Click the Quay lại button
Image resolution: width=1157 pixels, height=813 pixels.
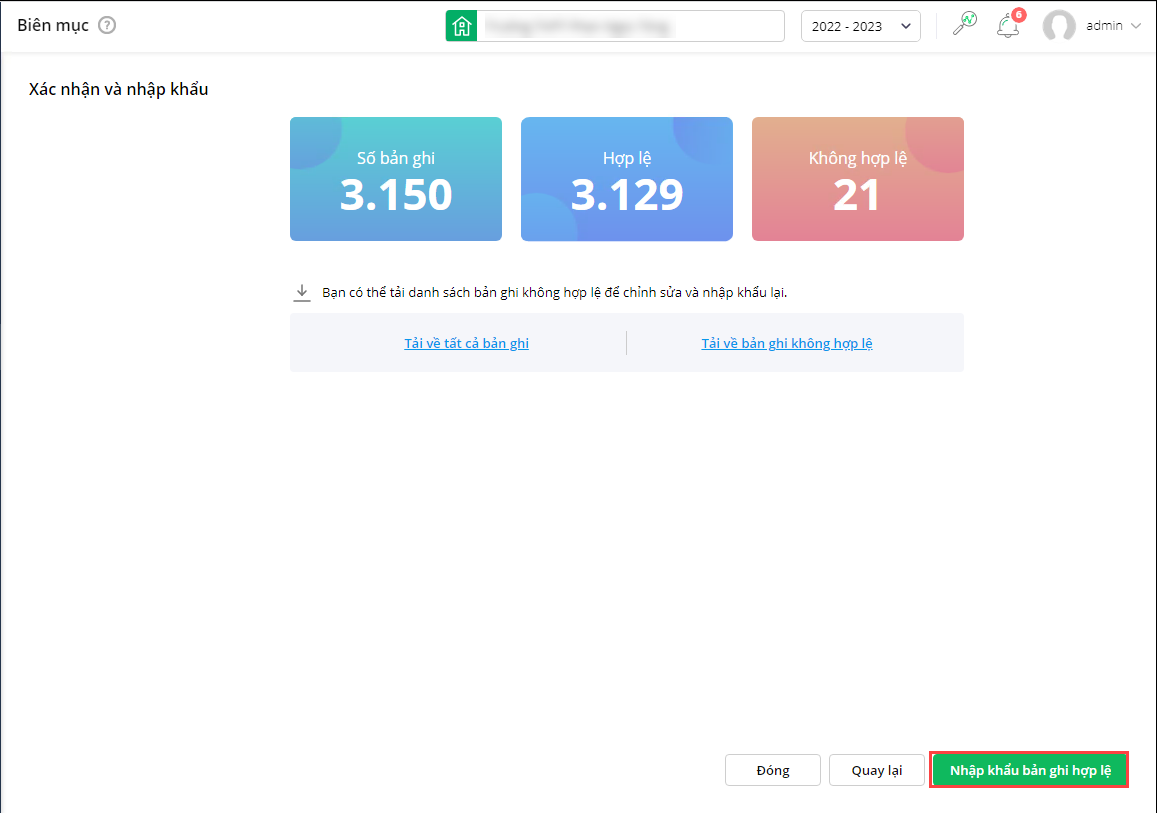coord(877,770)
